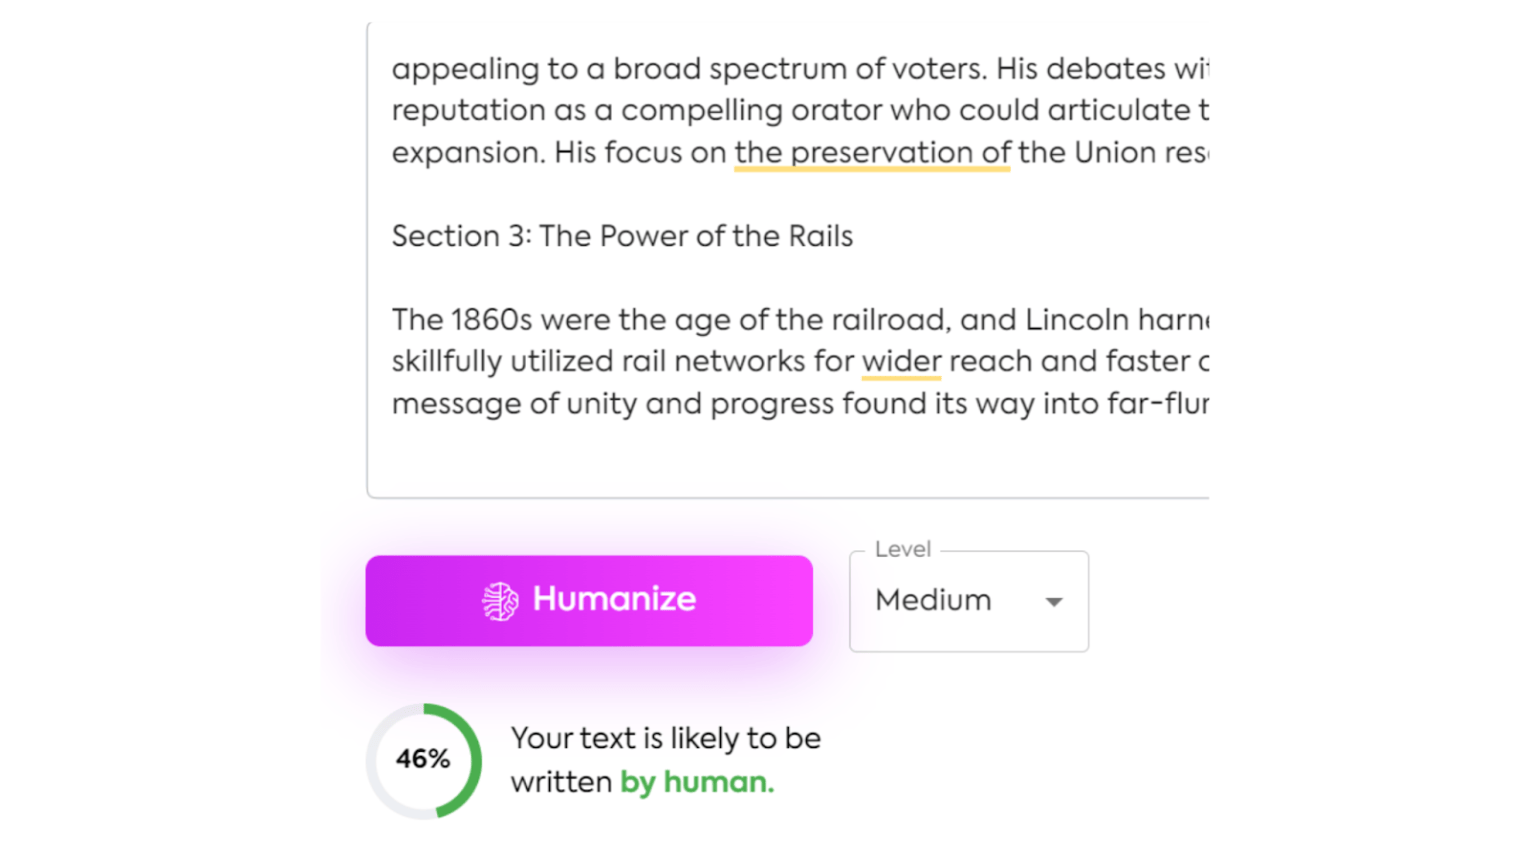Image resolution: width=1530 pixels, height=861 pixels.
Task: Click the Level dropdown arrow icon
Action: (x=1052, y=601)
